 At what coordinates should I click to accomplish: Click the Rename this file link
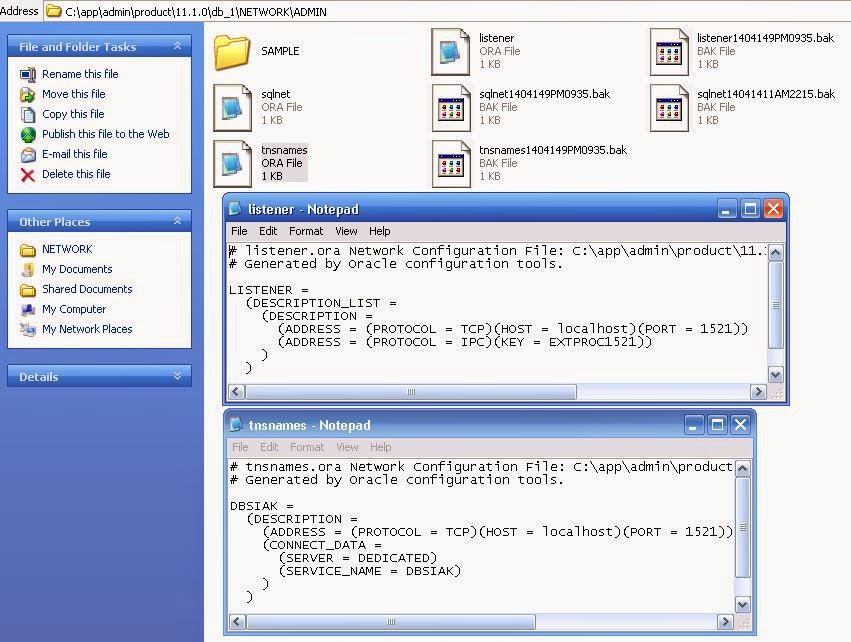point(80,74)
